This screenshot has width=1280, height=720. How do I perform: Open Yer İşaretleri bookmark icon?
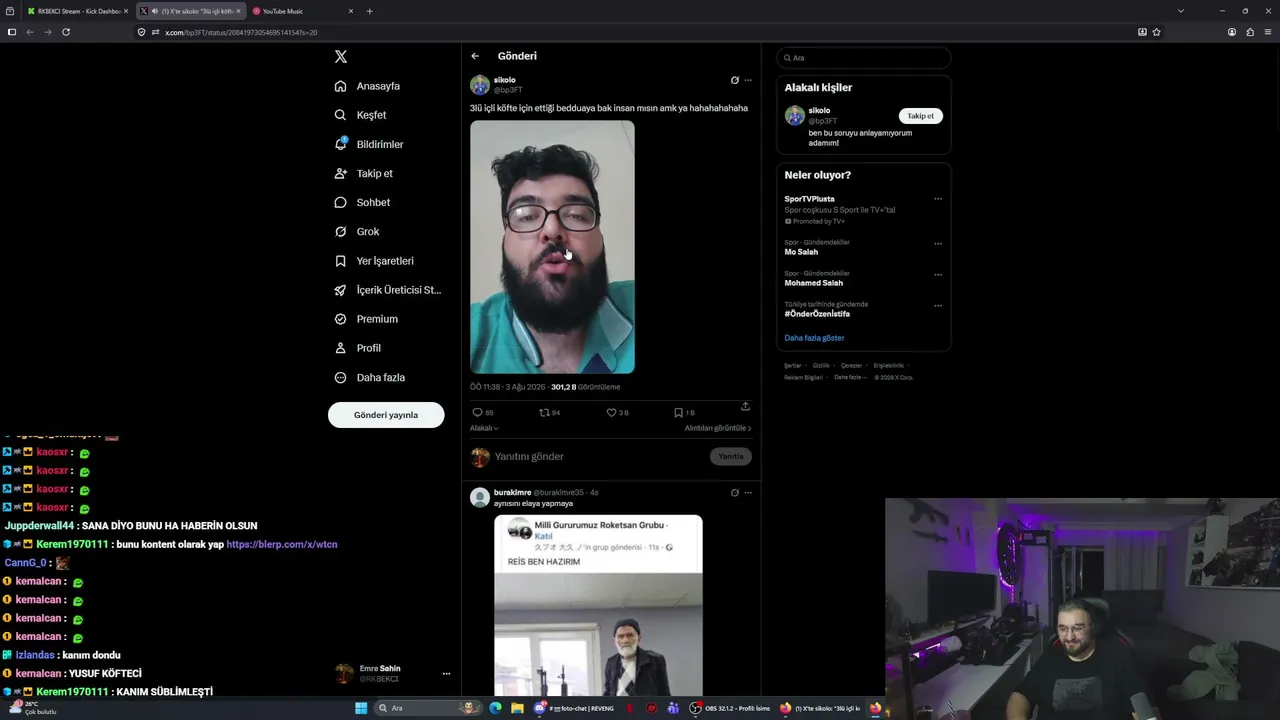tap(340, 261)
